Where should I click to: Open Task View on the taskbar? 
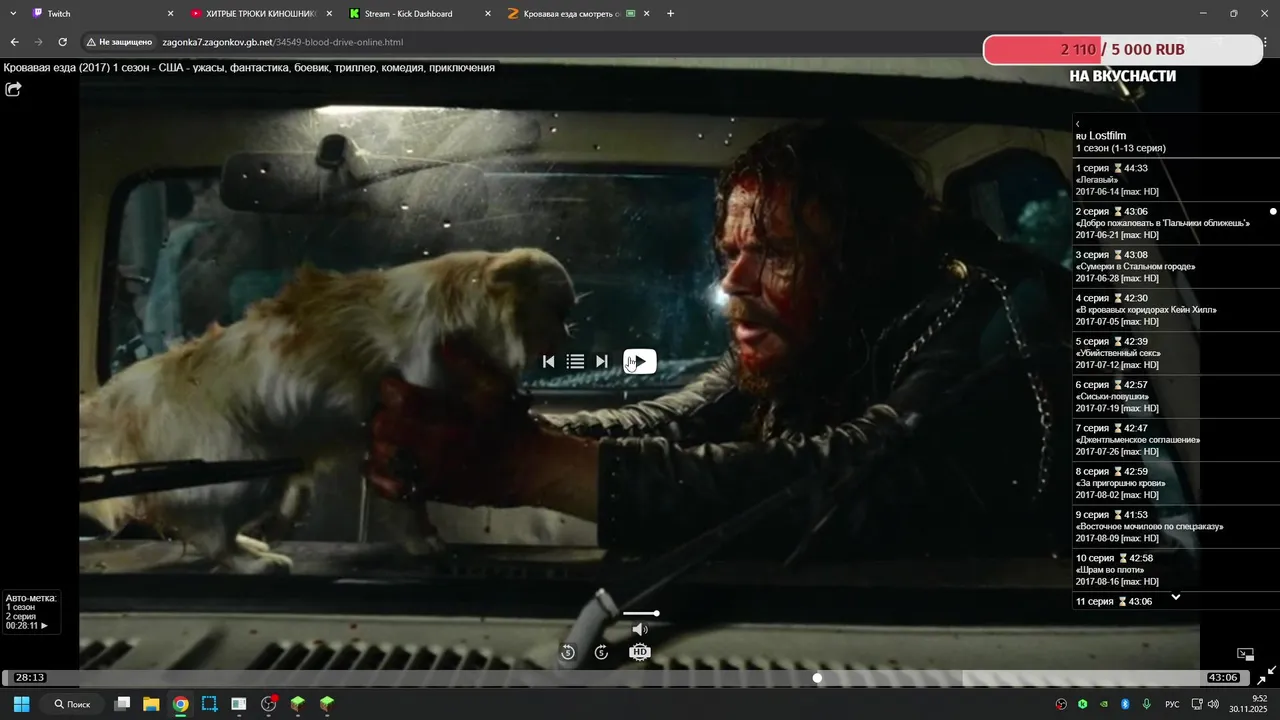coord(122,704)
